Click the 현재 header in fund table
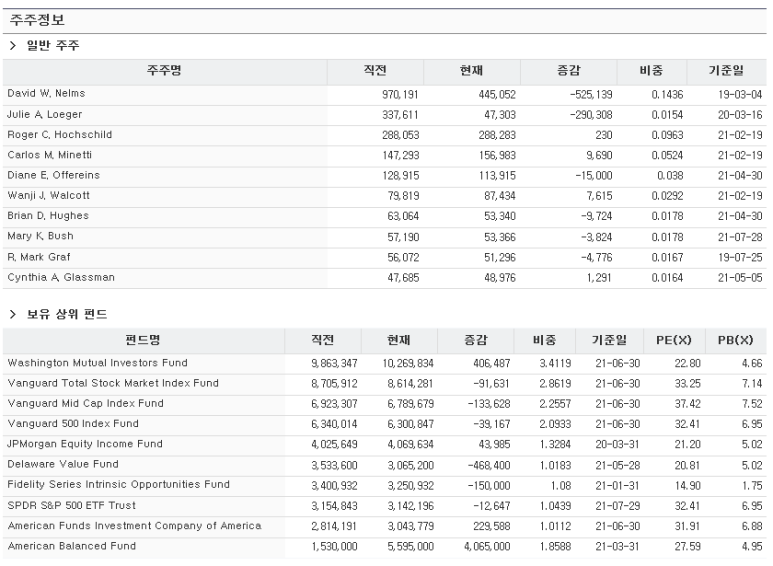The height and width of the screenshot is (566, 773). tap(399, 340)
